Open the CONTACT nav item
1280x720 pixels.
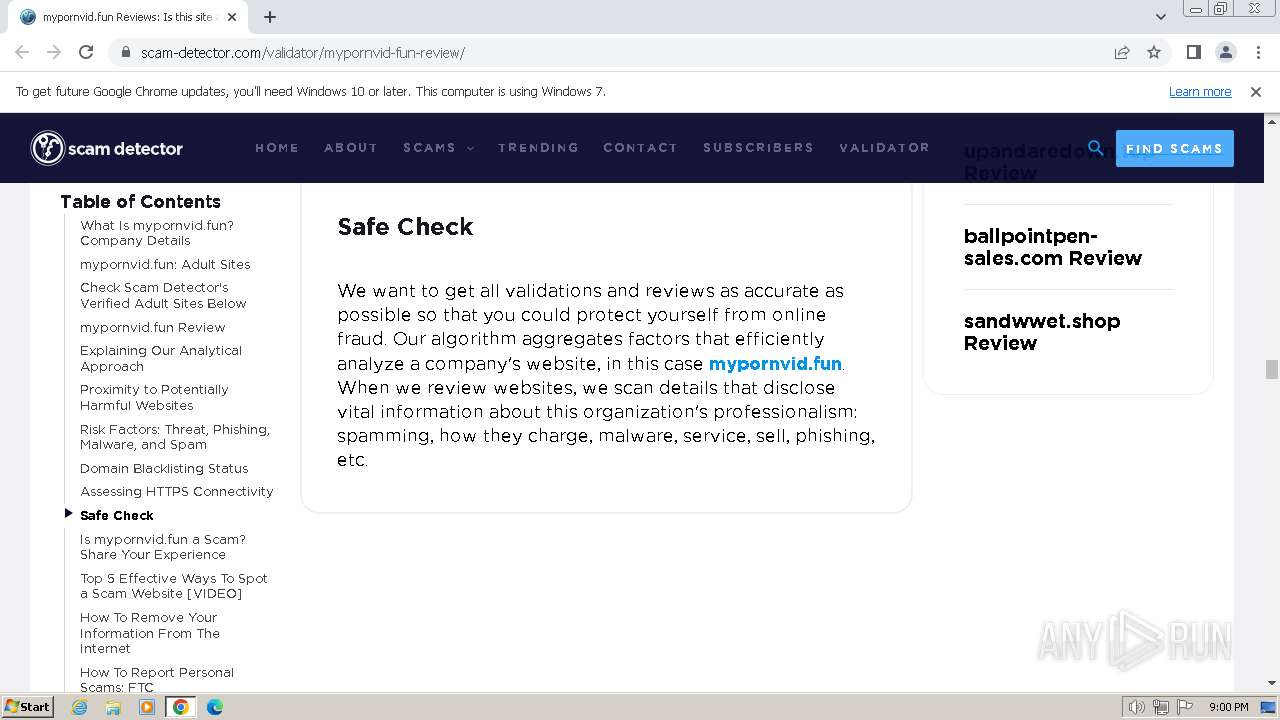(640, 148)
